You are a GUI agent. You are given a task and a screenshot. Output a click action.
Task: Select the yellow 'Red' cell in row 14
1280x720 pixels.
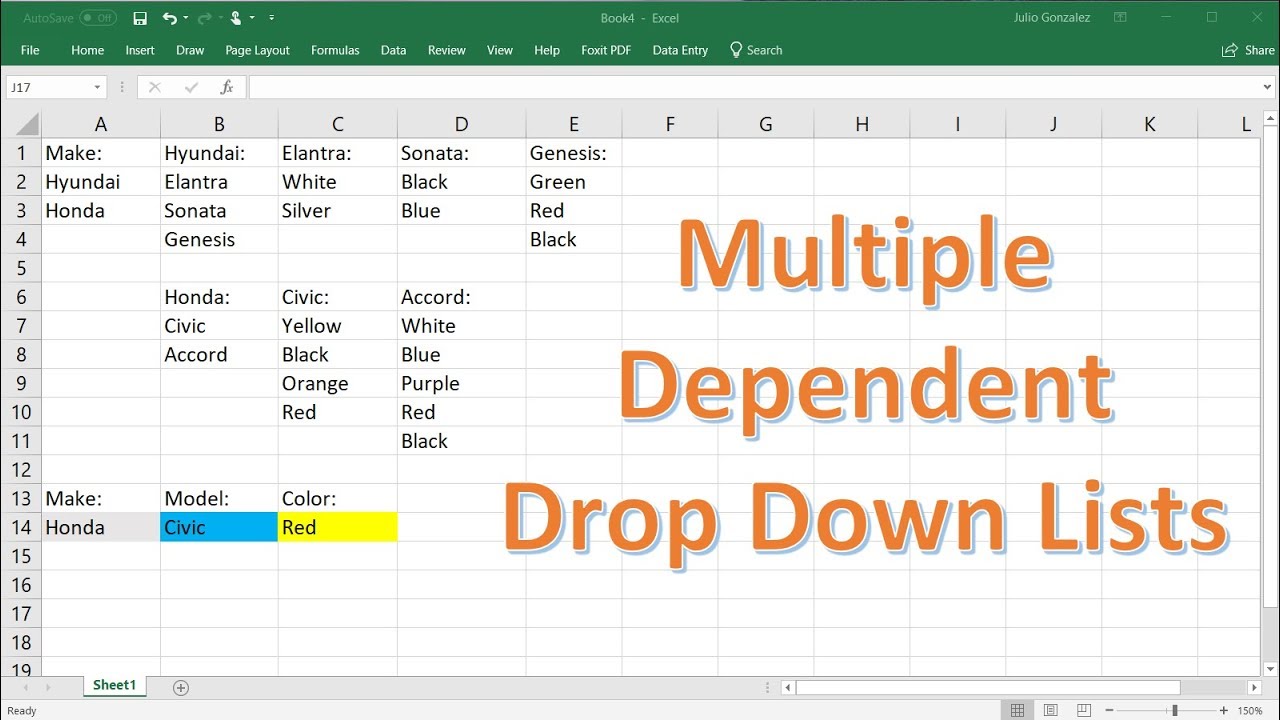[338, 527]
